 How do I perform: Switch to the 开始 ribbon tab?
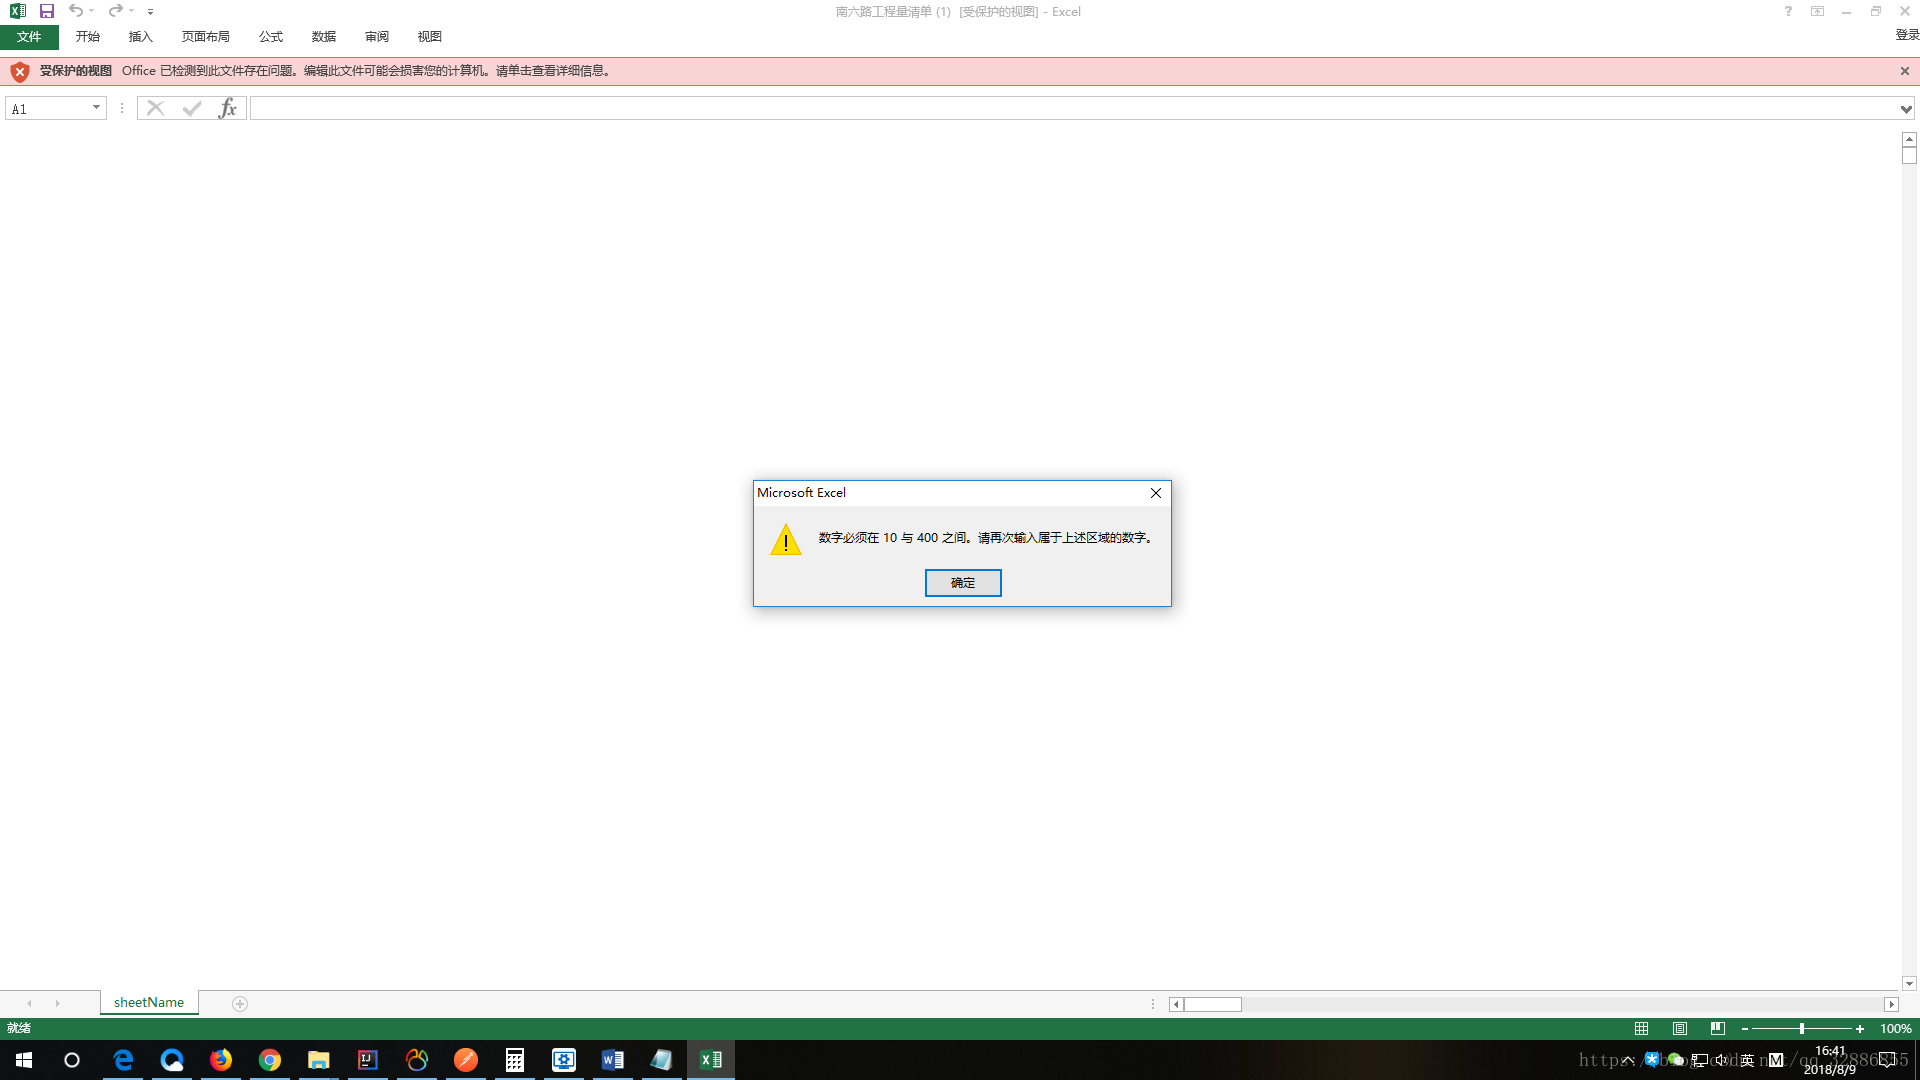88,37
